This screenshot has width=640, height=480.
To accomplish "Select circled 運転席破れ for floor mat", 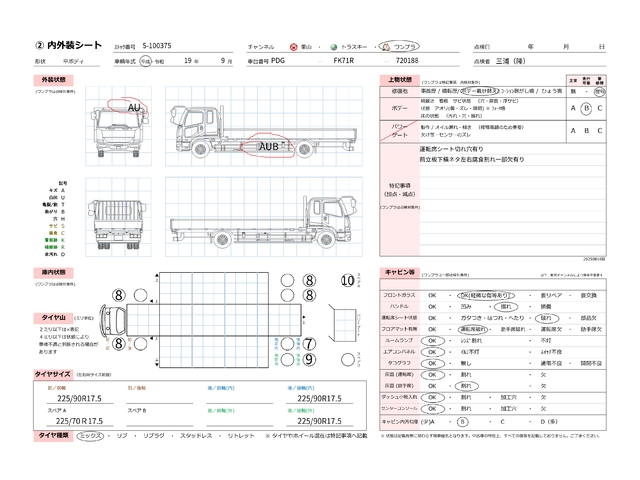I will pos(473,329).
